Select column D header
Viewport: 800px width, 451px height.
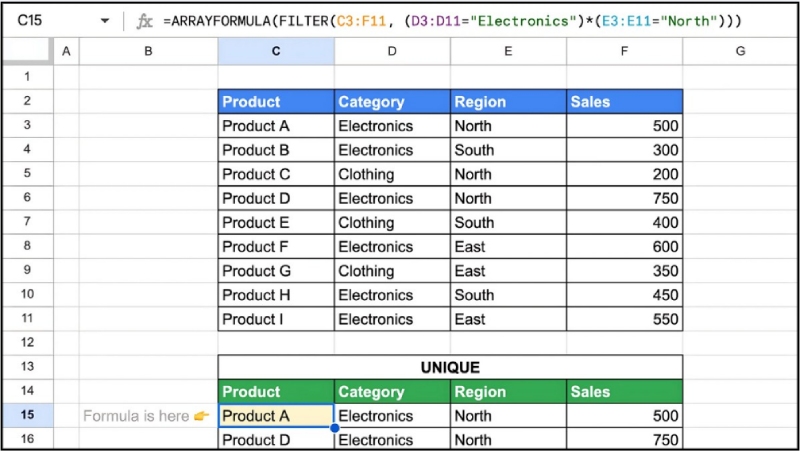click(392, 51)
